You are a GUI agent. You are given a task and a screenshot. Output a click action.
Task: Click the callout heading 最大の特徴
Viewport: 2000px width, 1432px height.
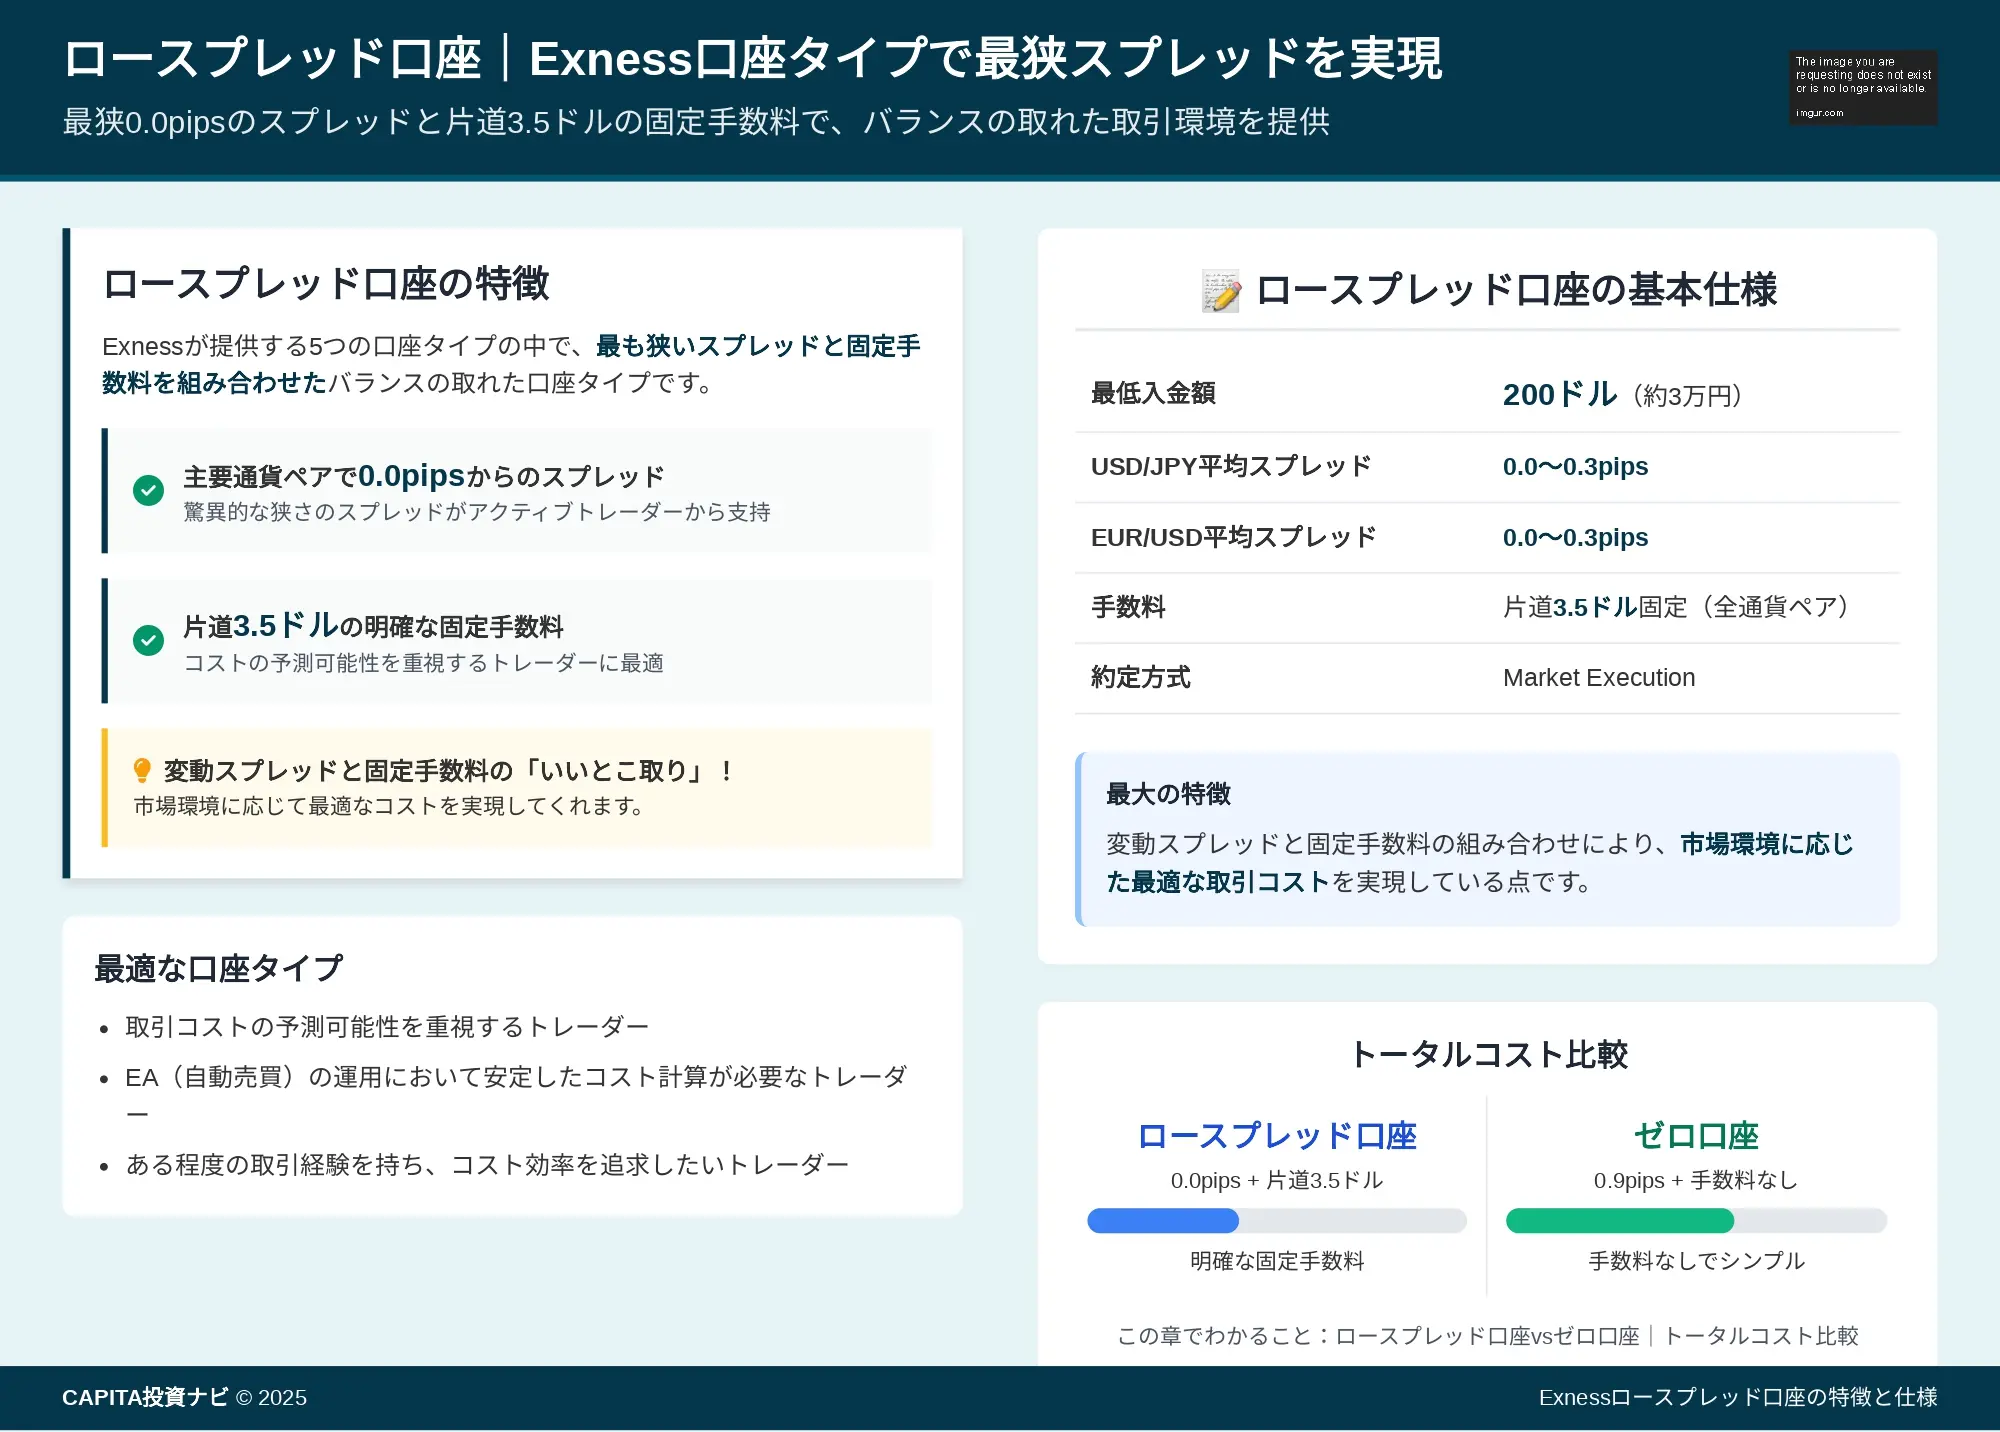point(1168,794)
